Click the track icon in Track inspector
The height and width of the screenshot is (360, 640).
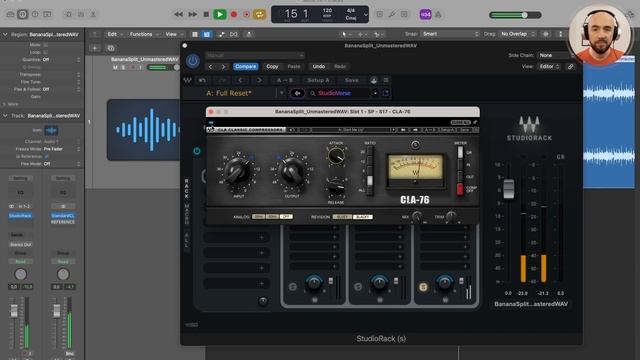click(51, 131)
